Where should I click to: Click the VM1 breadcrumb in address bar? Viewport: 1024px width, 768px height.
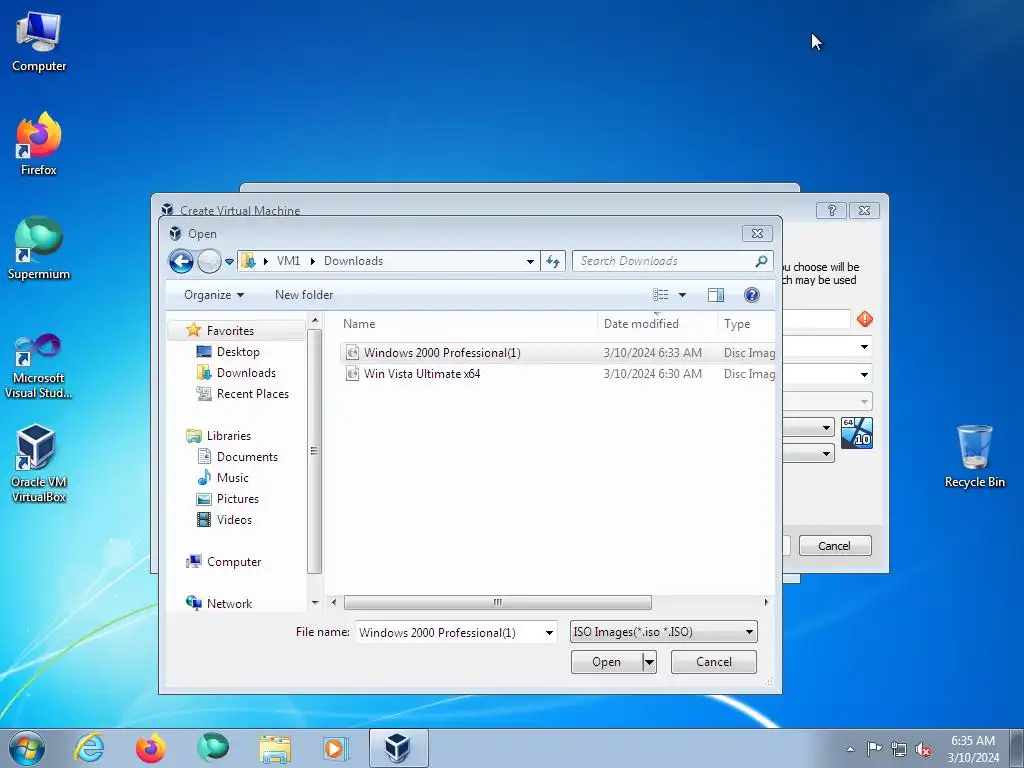pos(288,261)
